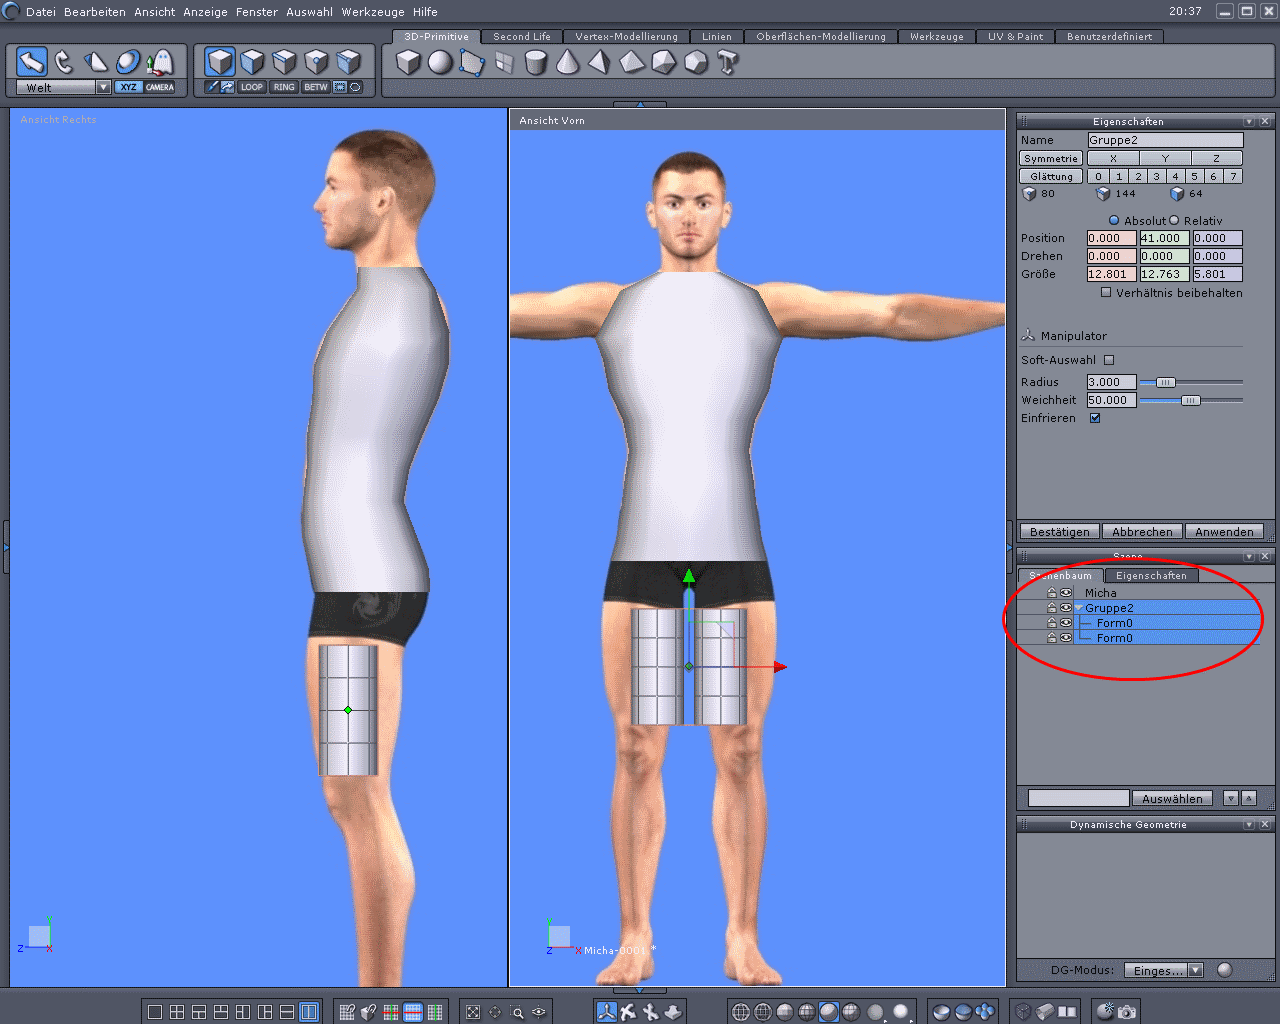Click the Position Y field 41.000
Screen dimensions: 1280x1024
click(x=1165, y=238)
